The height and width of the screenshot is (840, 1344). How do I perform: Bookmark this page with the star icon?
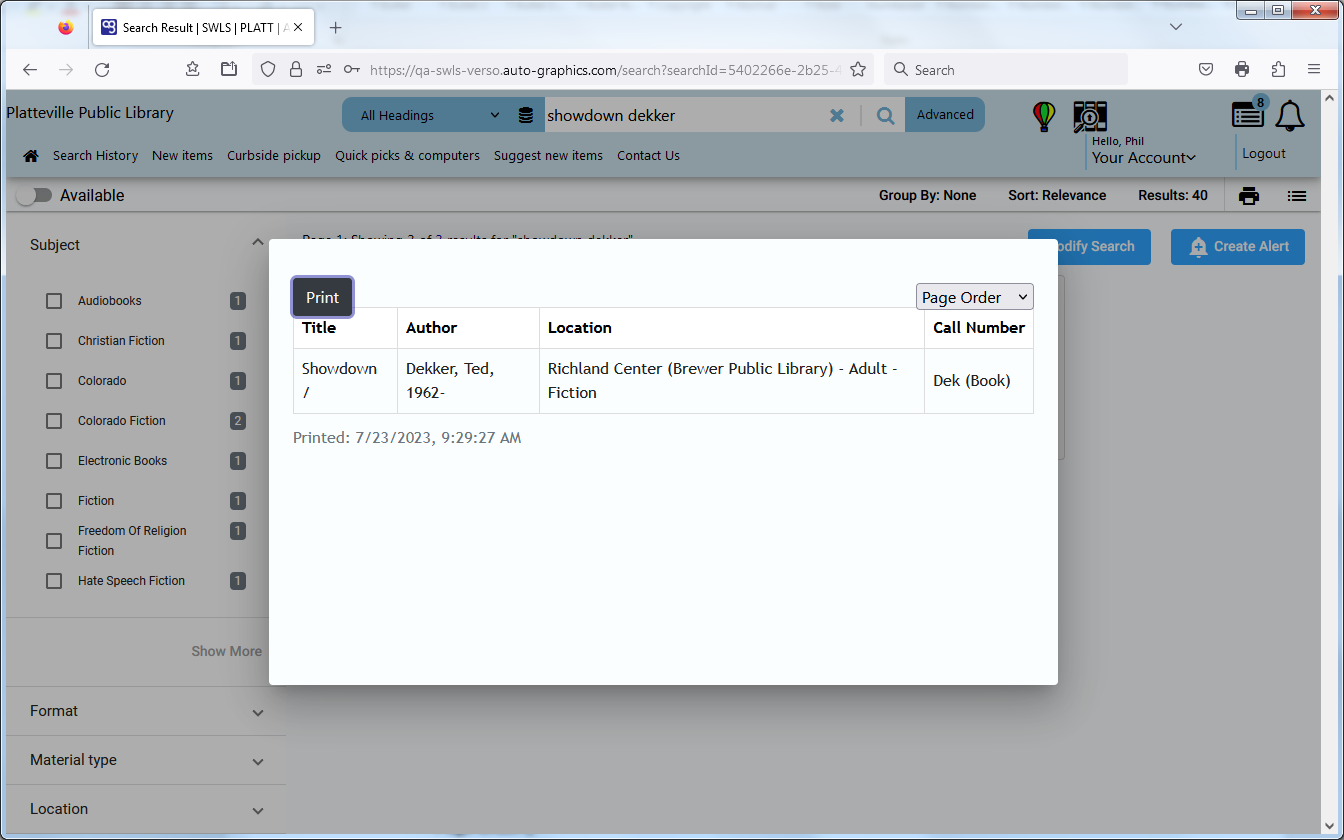(857, 69)
